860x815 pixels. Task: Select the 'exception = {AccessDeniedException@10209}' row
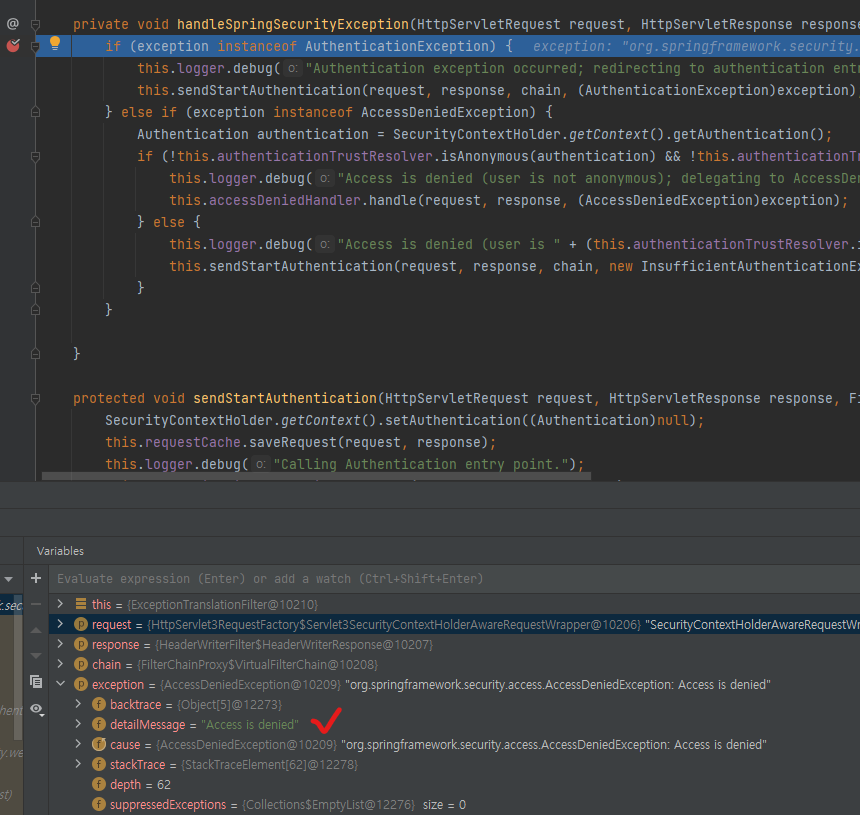click(x=454, y=684)
